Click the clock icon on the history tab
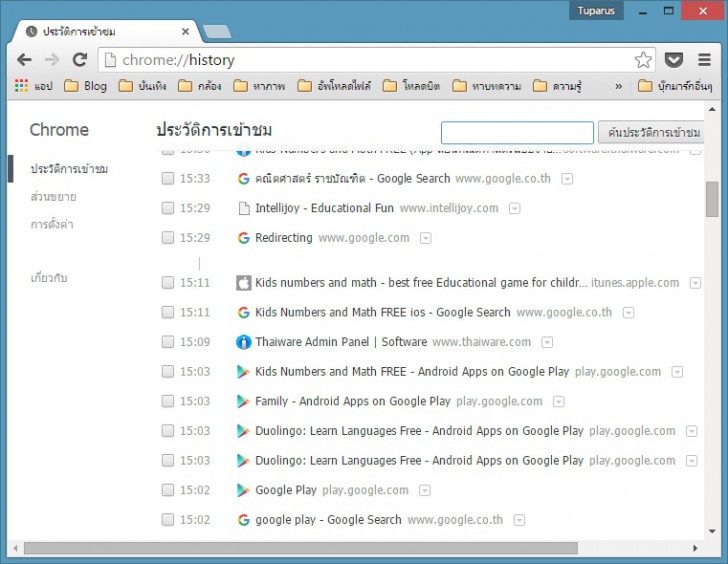Viewport: 728px width, 564px height. 31,32
